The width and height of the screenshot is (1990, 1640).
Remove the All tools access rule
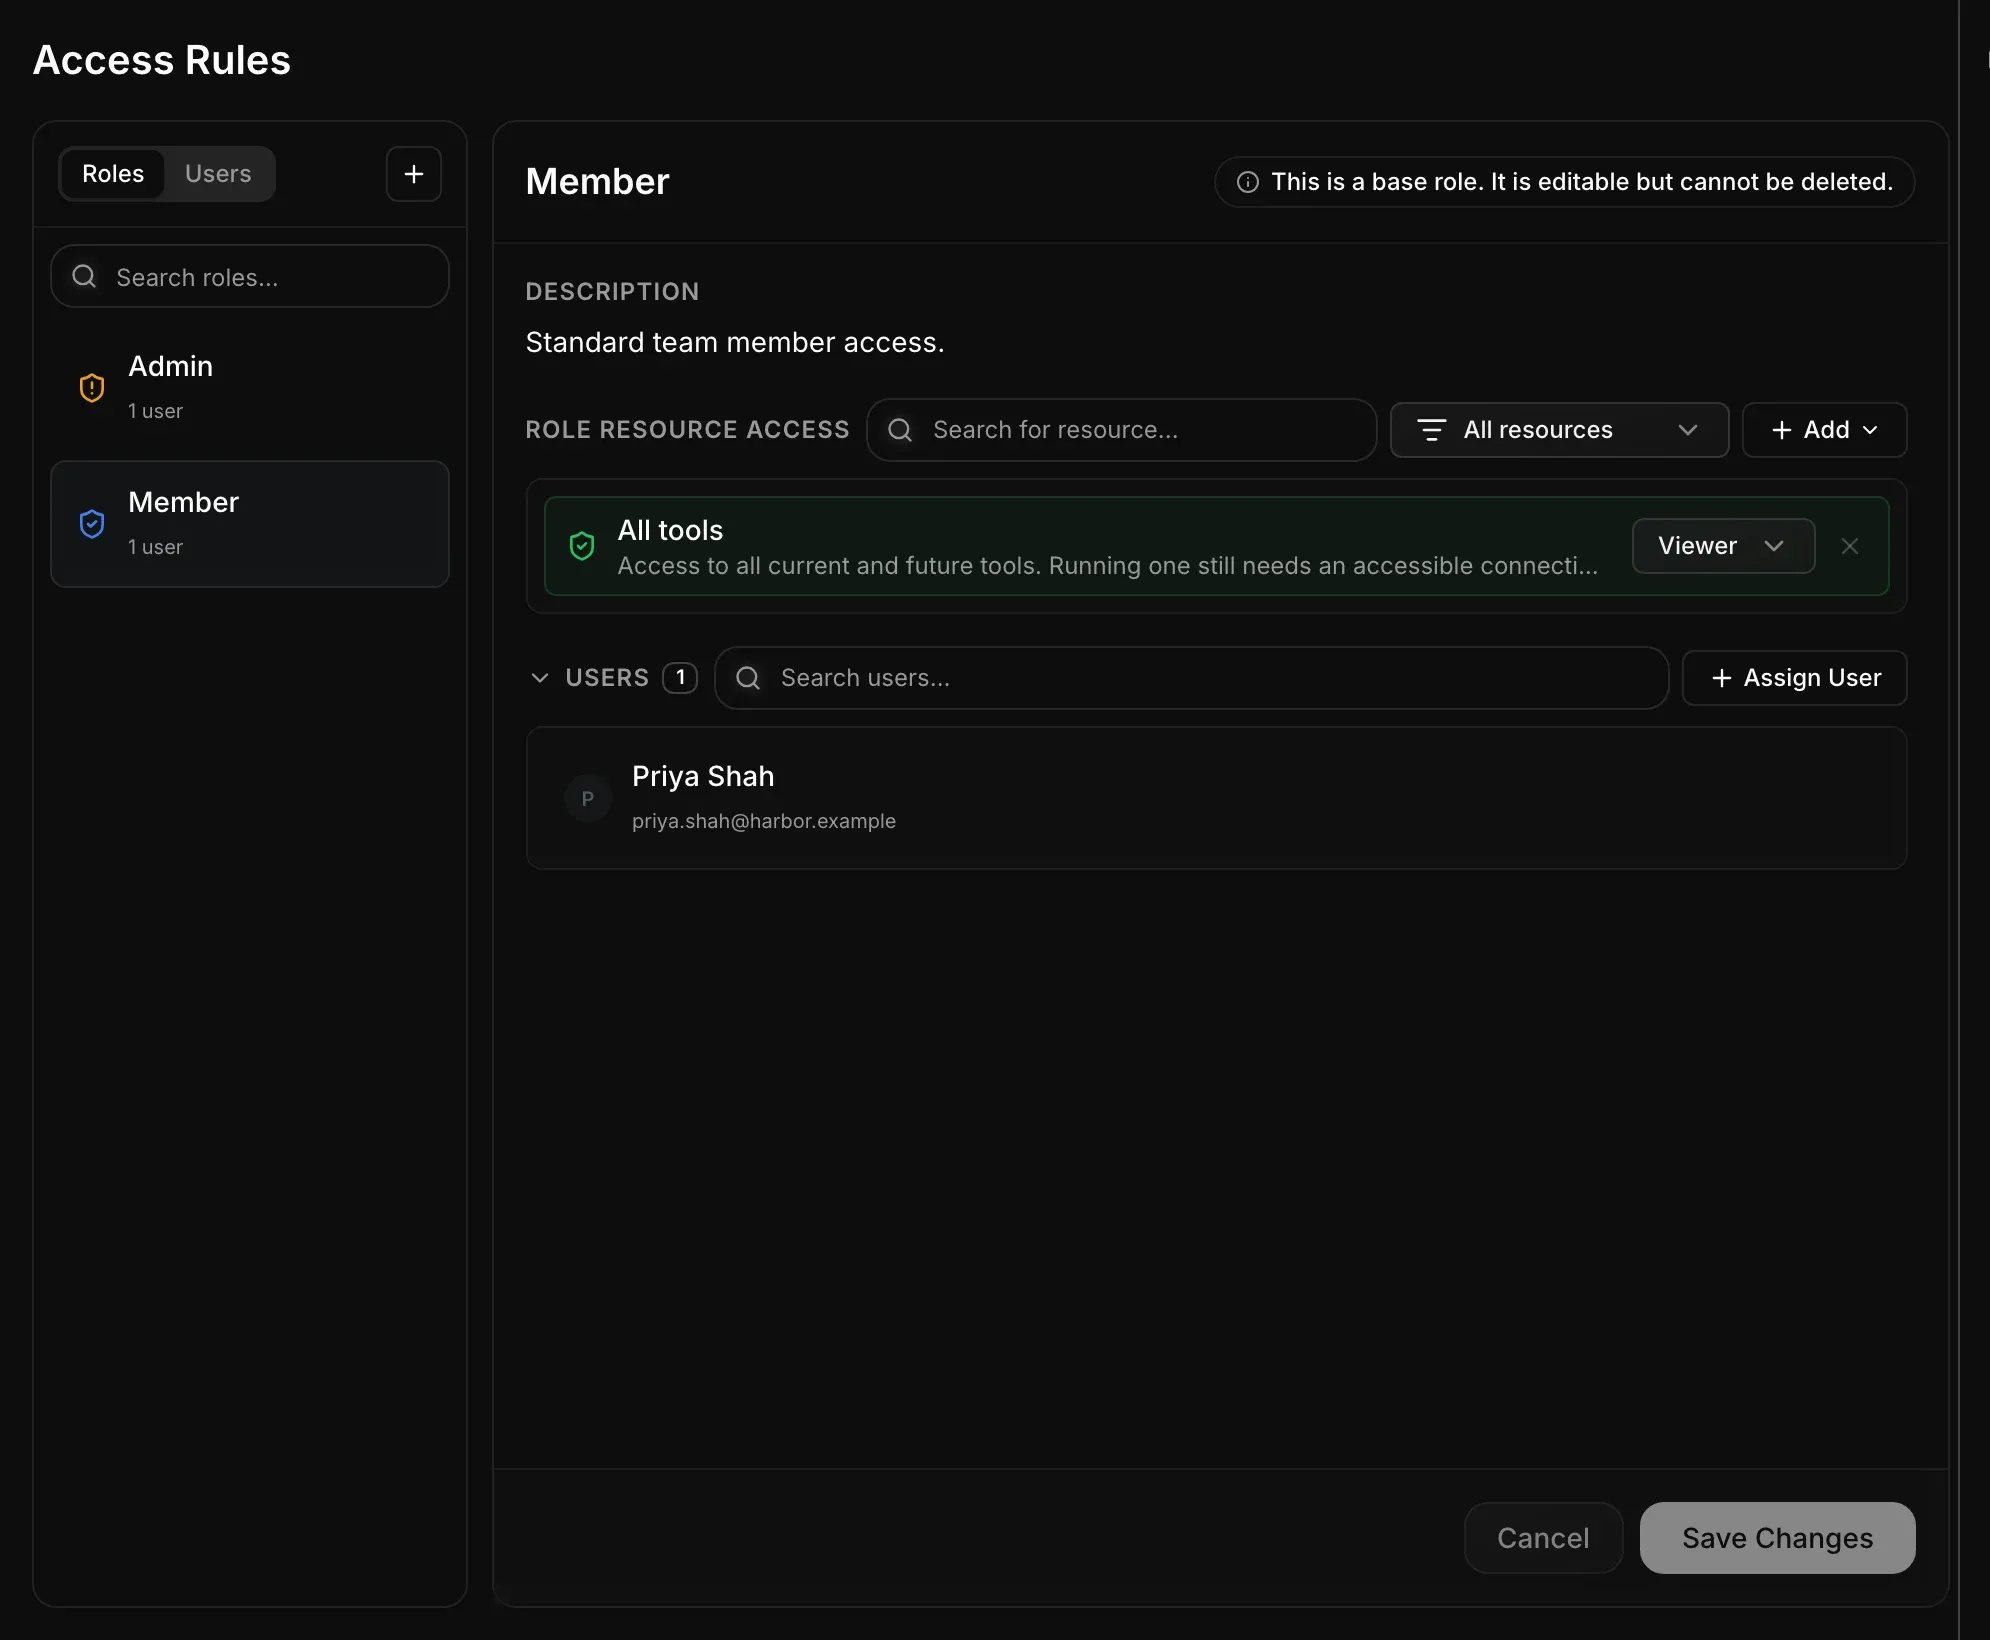(1850, 546)
